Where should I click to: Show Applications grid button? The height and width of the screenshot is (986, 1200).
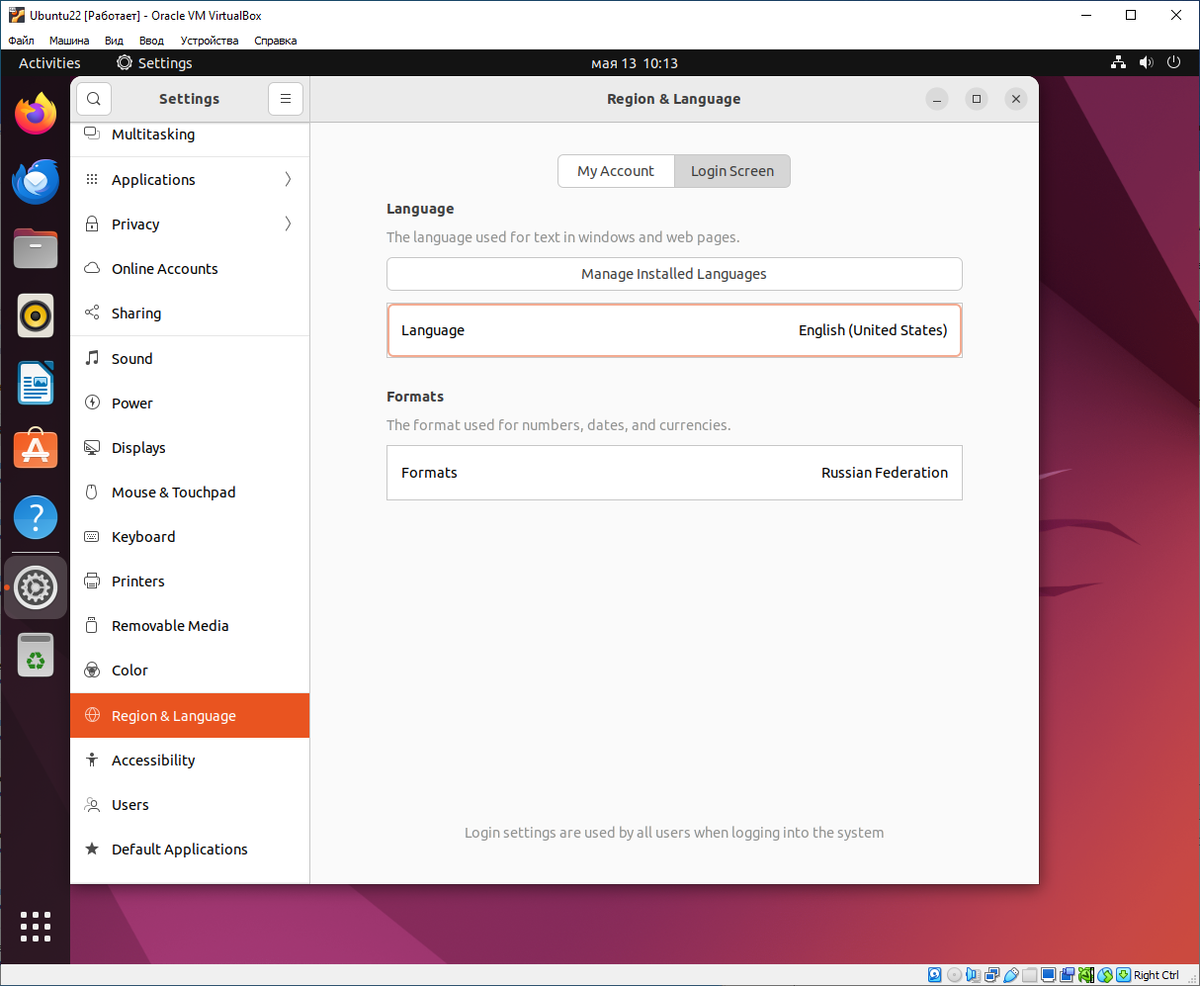[x=36, y=926]
